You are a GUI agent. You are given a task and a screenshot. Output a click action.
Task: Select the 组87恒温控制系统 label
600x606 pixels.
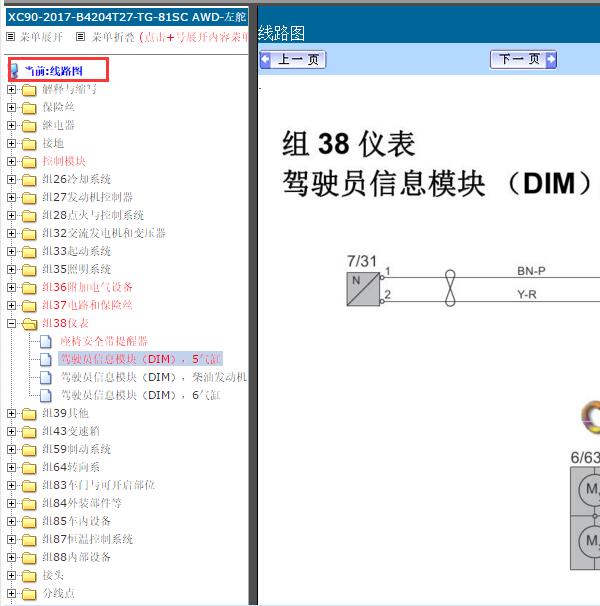[x=87, y=539]
